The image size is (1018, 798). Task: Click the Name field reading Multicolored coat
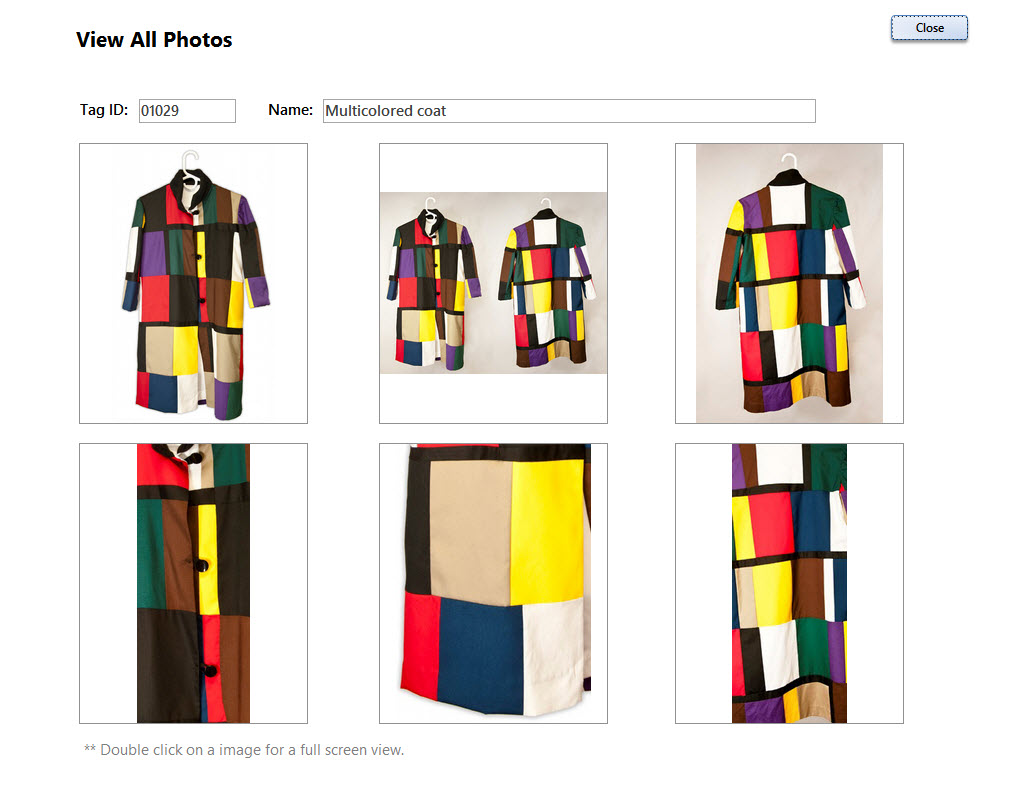(569, 111)
